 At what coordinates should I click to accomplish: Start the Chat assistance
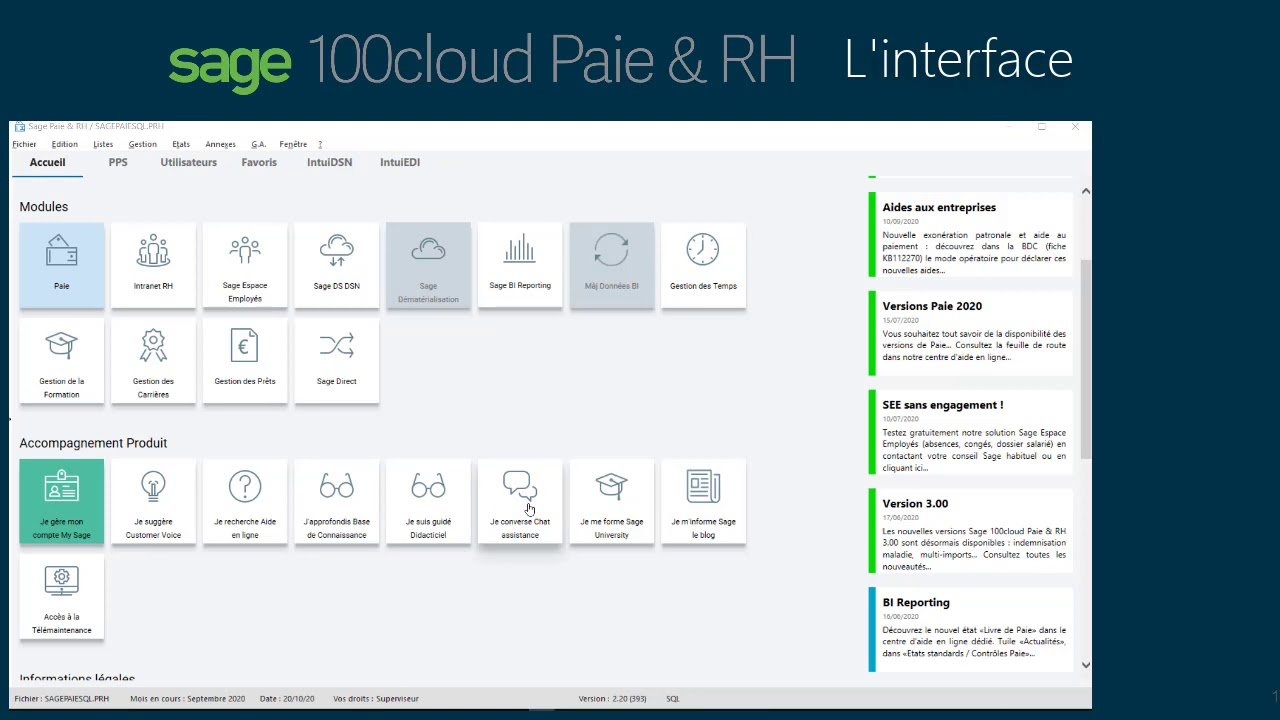click(x=520, y=501)
